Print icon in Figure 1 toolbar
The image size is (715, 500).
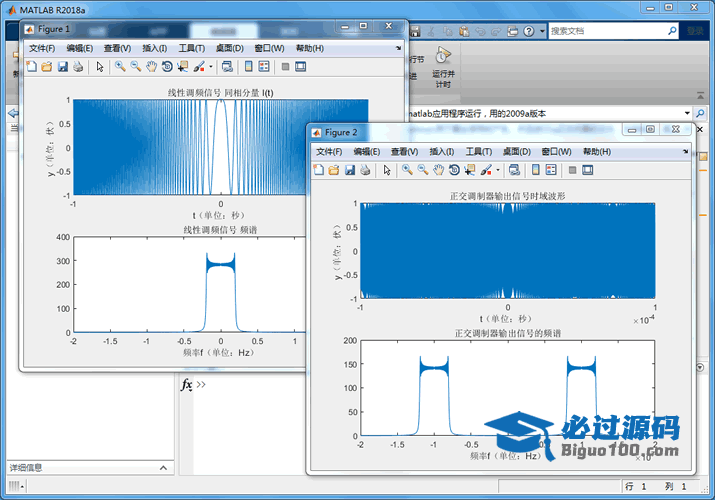coord(78,67)
